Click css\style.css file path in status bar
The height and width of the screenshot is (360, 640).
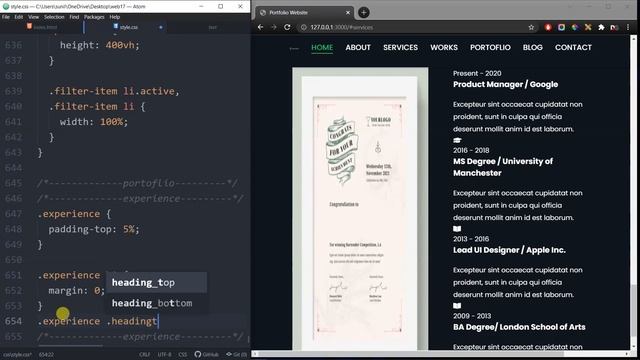pos(17,355)
